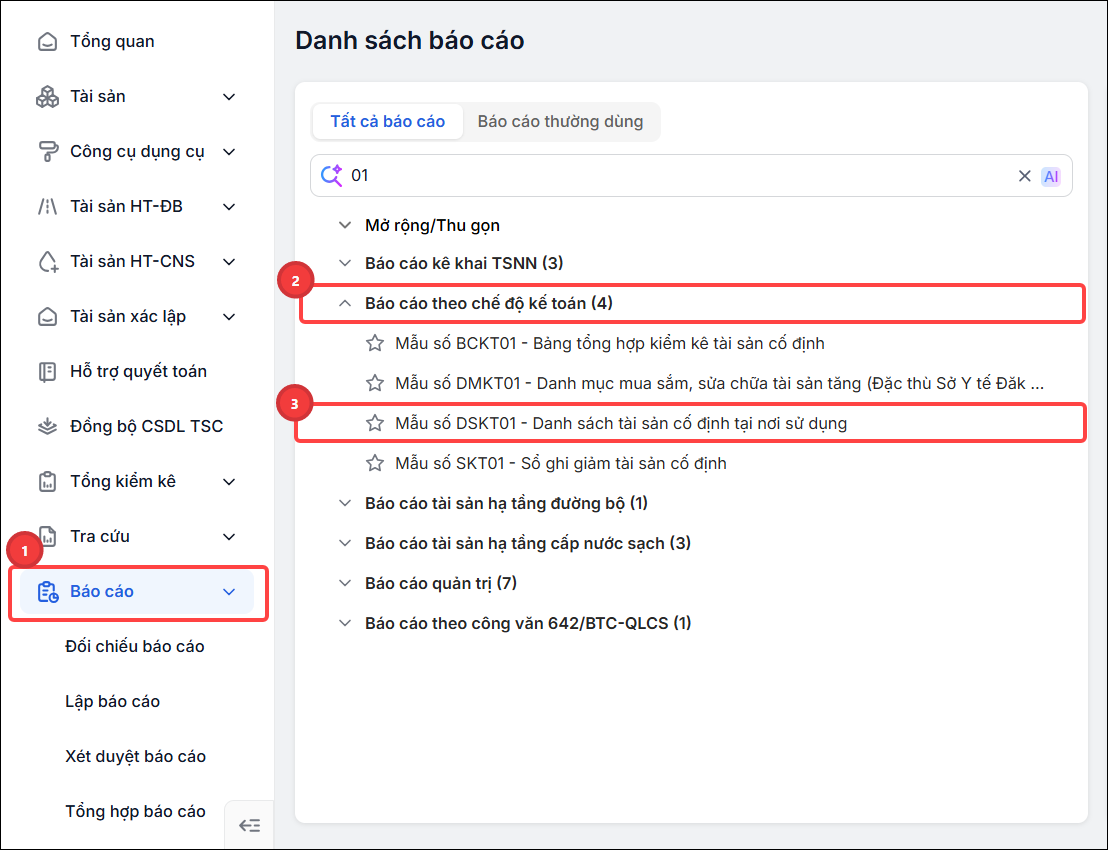The width and height of the screenshot is (1108, 850).
Task: Click in the report search field
Action: [691, 176]
